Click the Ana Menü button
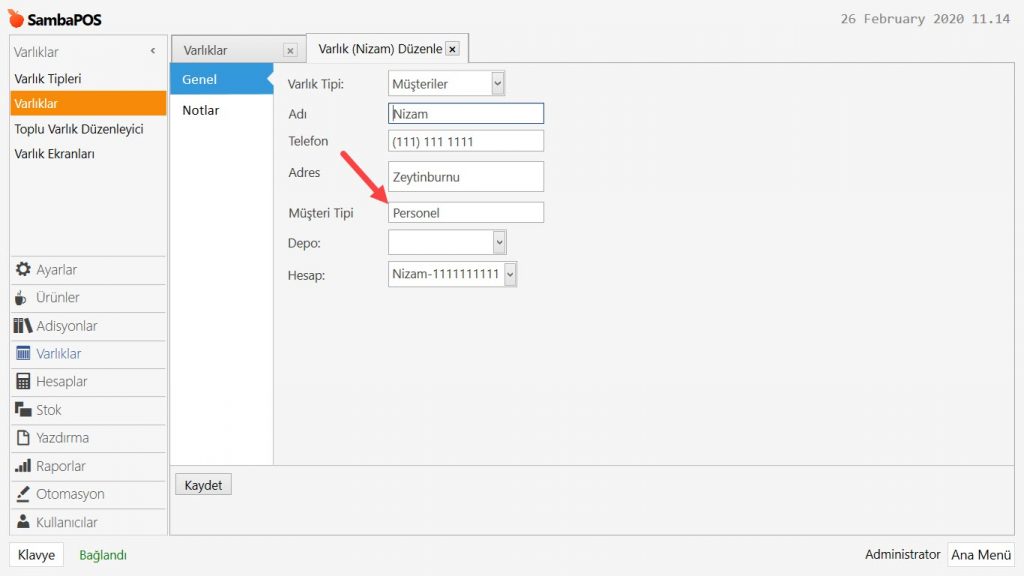 tap(981, 555)
